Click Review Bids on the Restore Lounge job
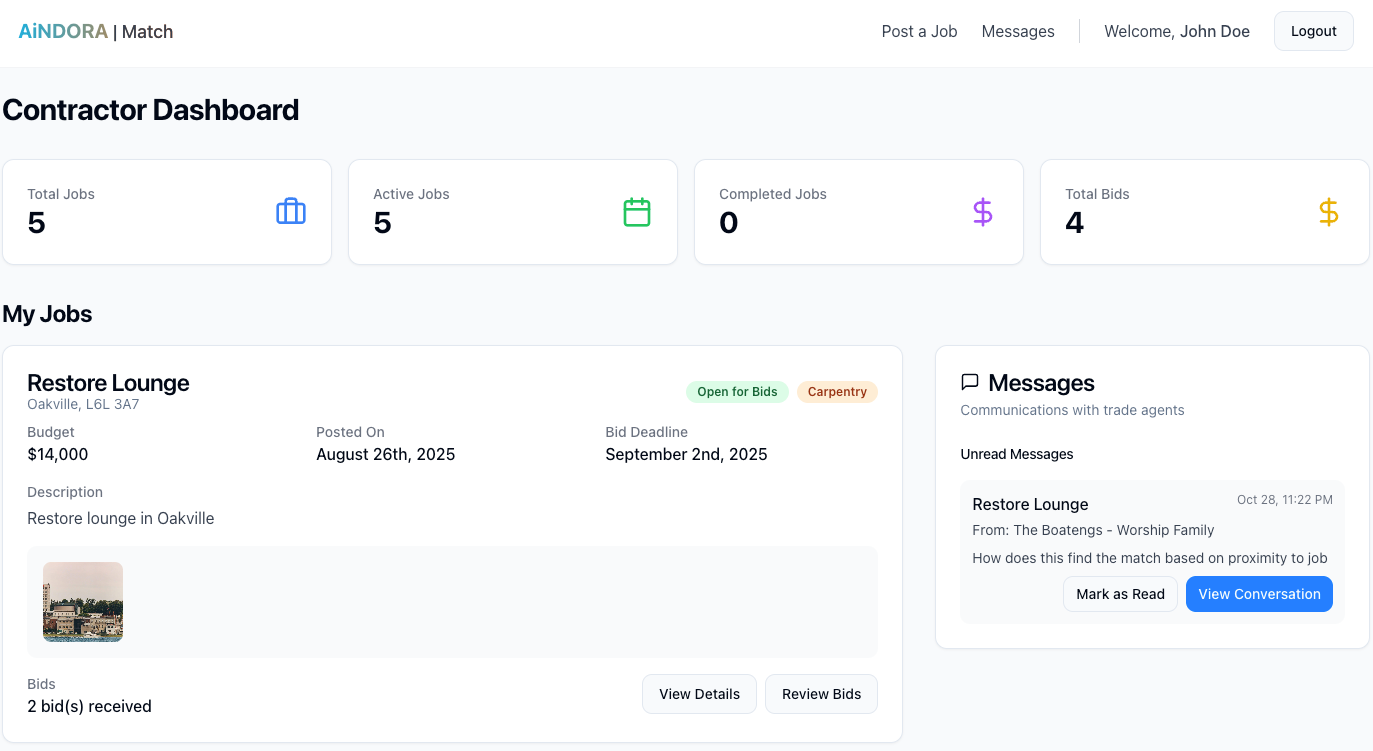The height and width of the screenshot is (751, 1373). 821,693
